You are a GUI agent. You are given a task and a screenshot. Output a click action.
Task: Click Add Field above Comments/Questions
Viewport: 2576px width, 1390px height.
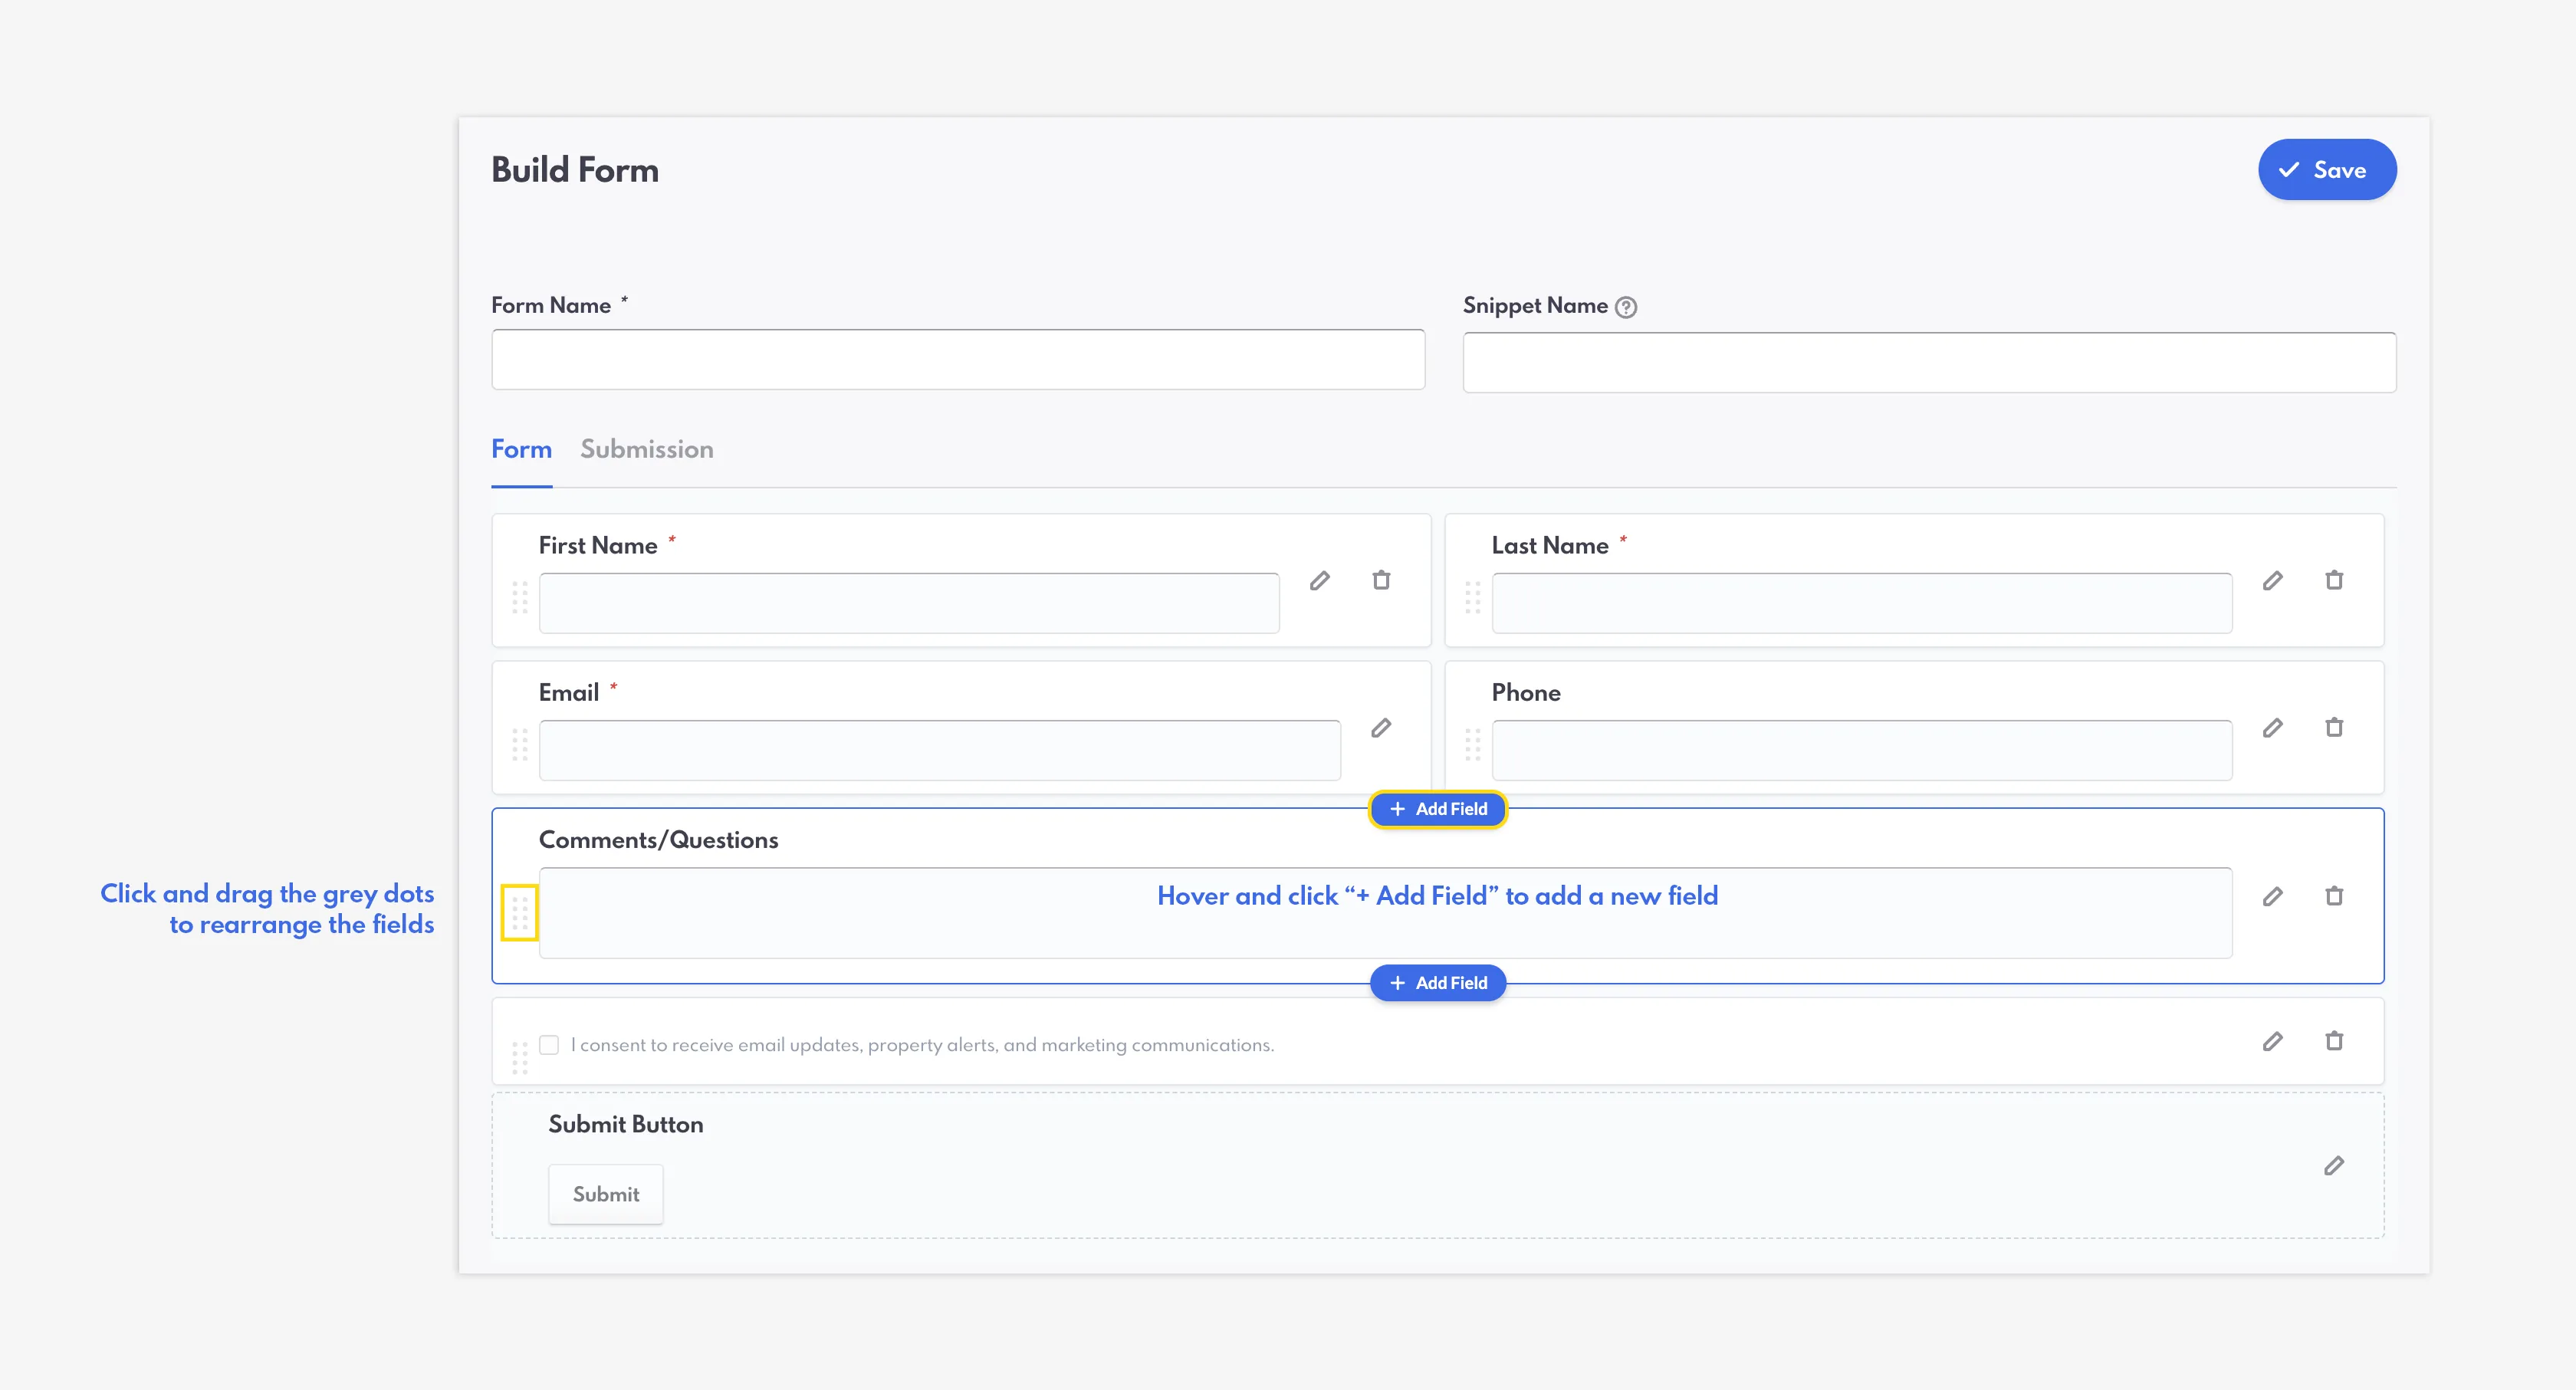click(x=1438, y=809)
